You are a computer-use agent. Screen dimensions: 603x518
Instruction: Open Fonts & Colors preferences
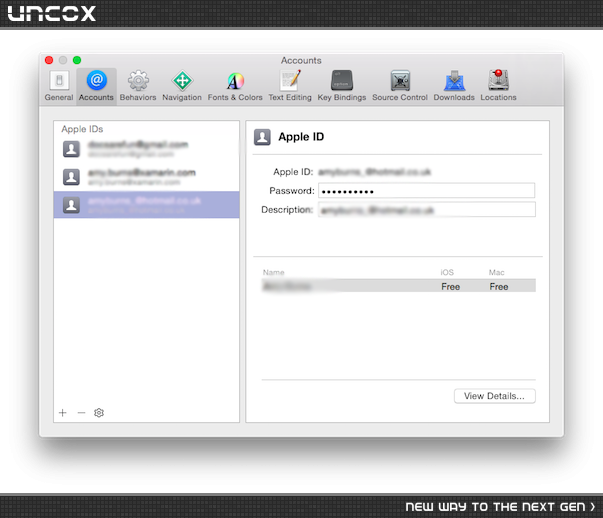tap(235, 86)
